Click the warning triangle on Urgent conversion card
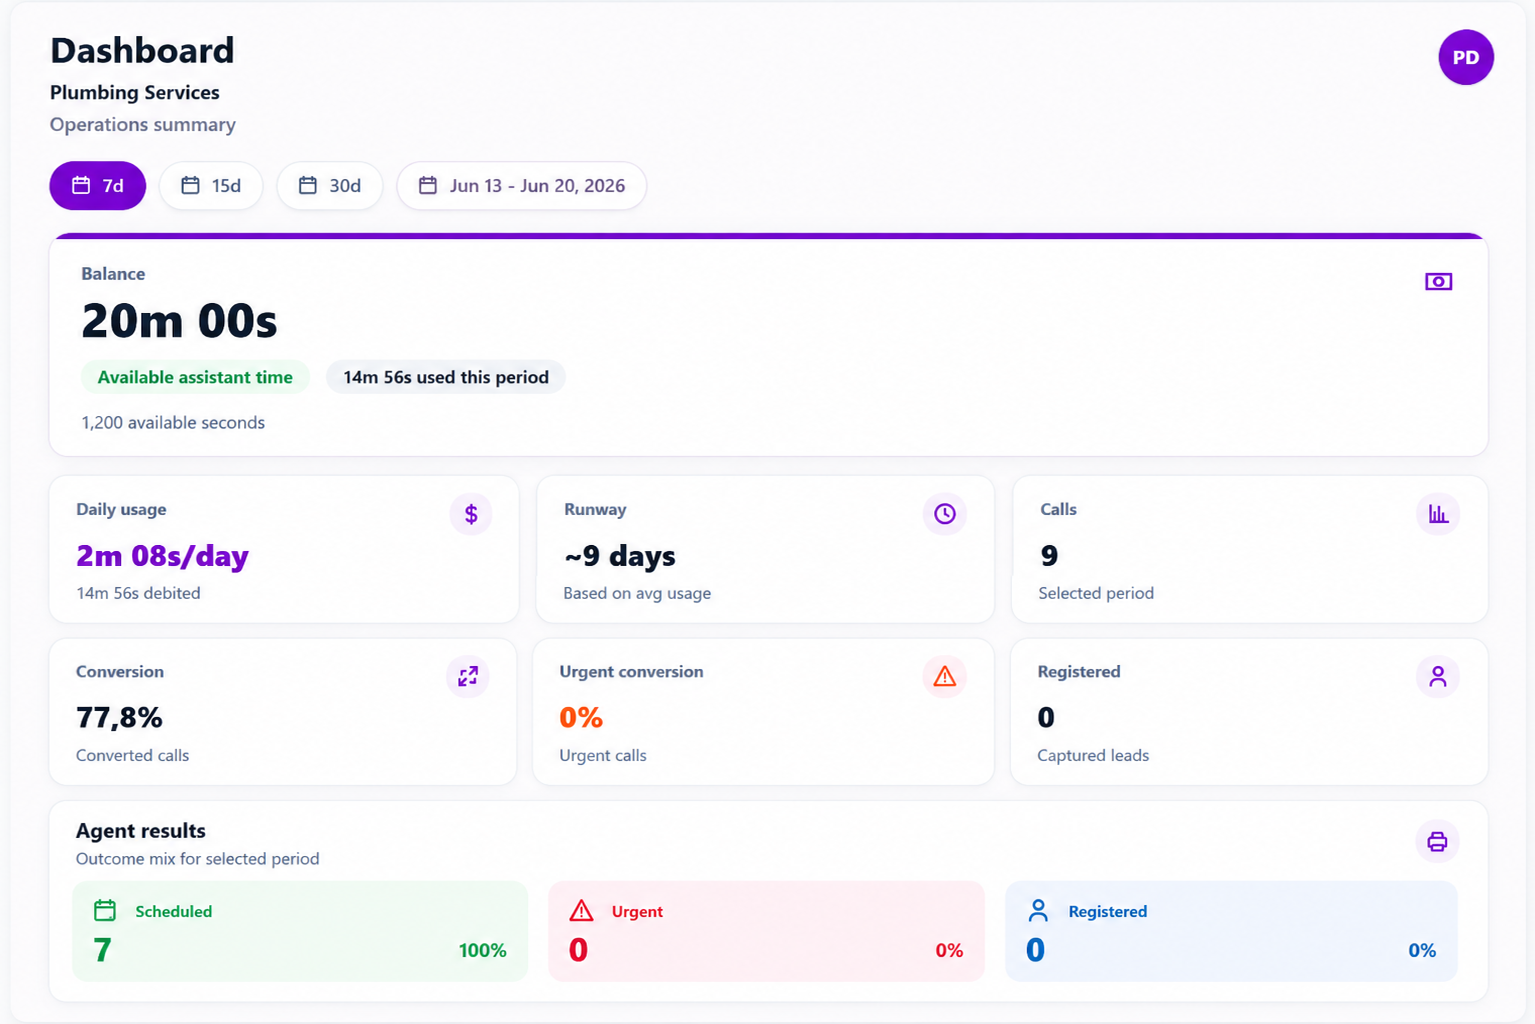Viewport: 1535px width, 1024px height. tap(945, 677)
